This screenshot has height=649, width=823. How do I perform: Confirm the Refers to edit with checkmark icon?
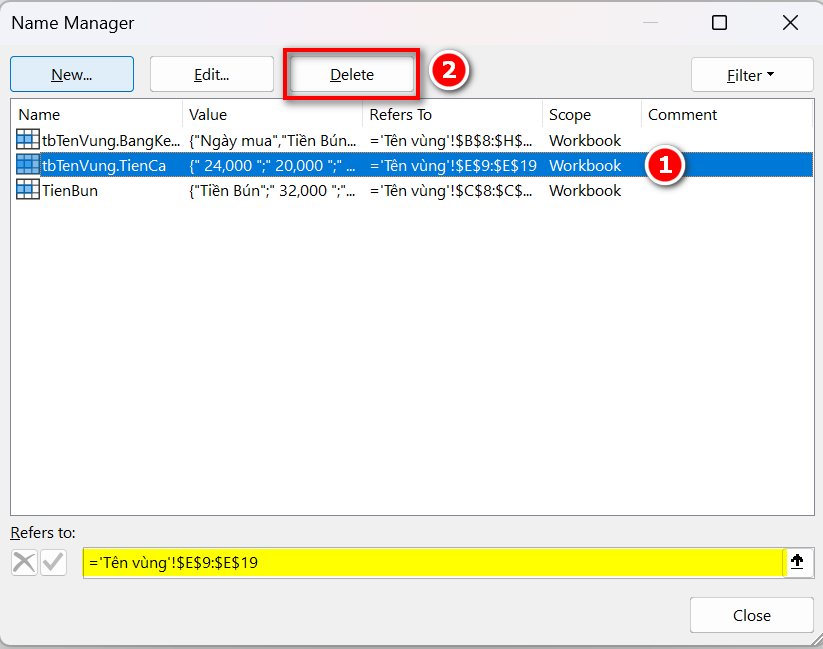[53, 563]
